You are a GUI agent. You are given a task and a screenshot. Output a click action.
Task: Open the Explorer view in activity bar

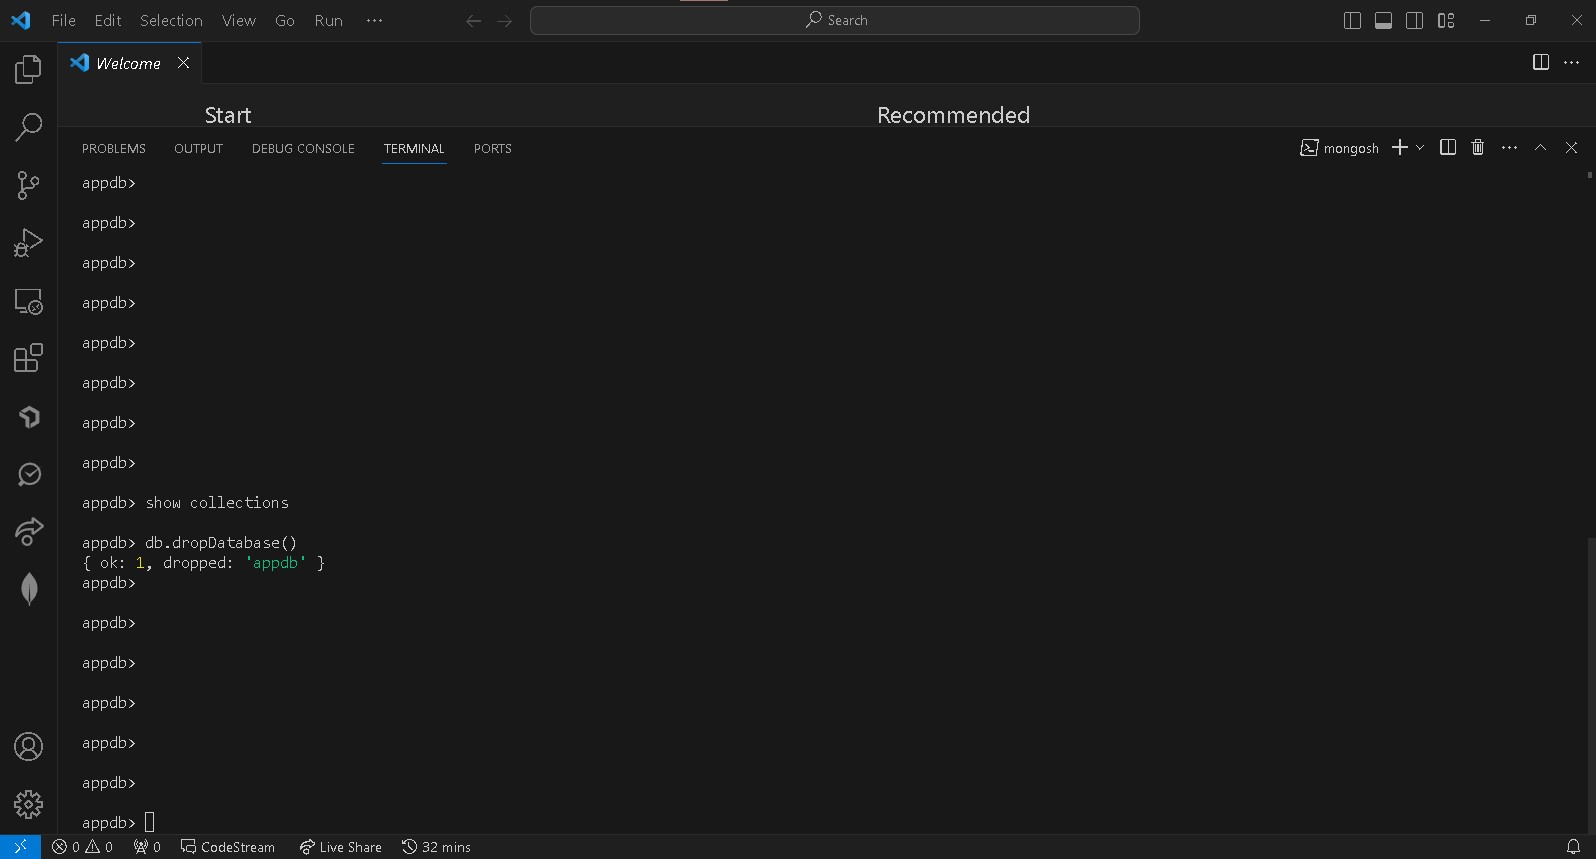28,69
